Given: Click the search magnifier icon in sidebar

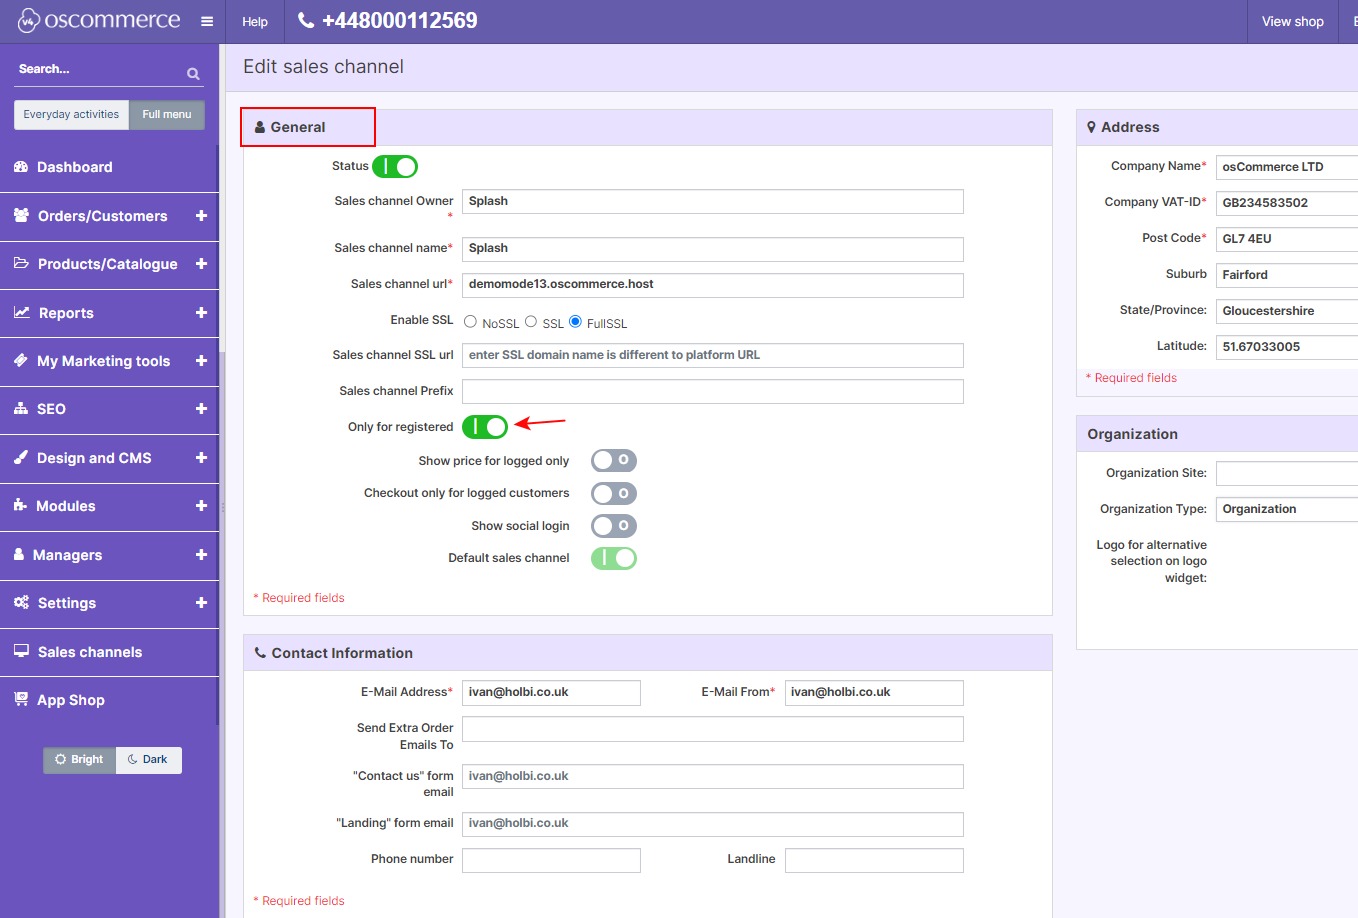Looking at the screenshot, I should click(x=193, y=73).
